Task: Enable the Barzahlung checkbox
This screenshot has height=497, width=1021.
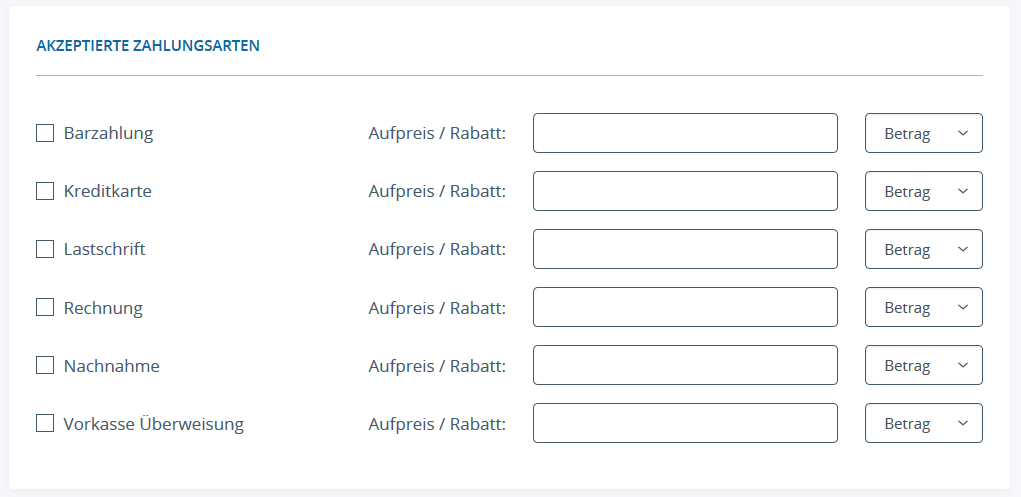Action: [x=45, y=133]
